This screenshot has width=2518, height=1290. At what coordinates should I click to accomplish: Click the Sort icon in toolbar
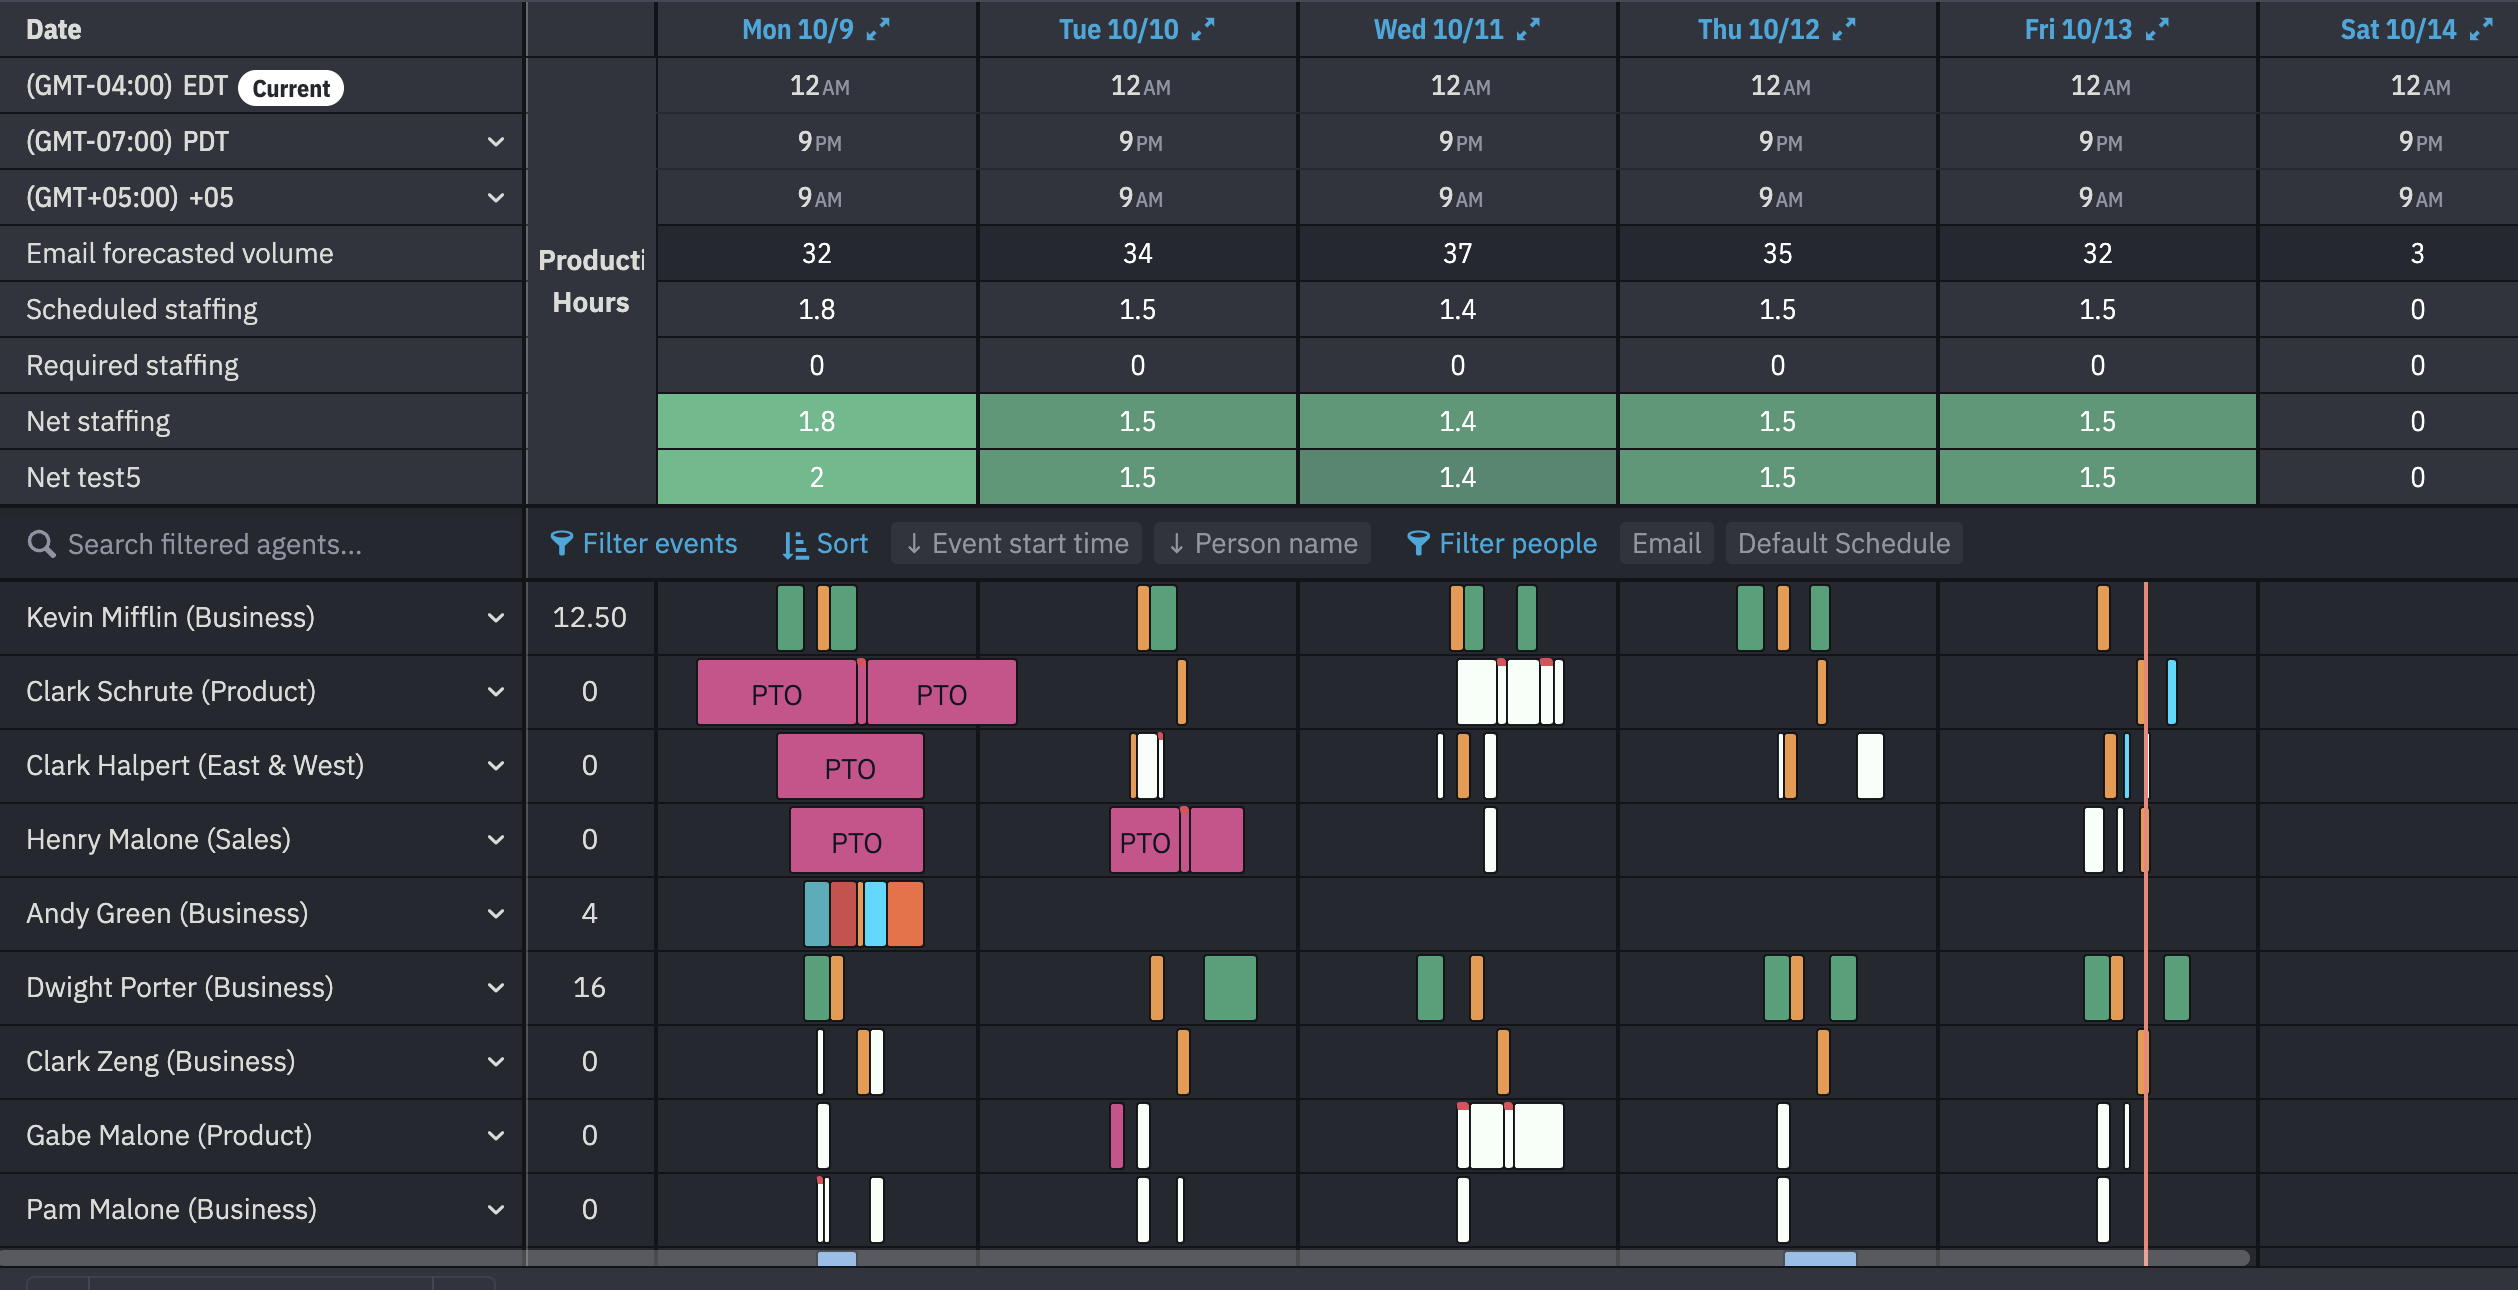click(x=795, y=544)
